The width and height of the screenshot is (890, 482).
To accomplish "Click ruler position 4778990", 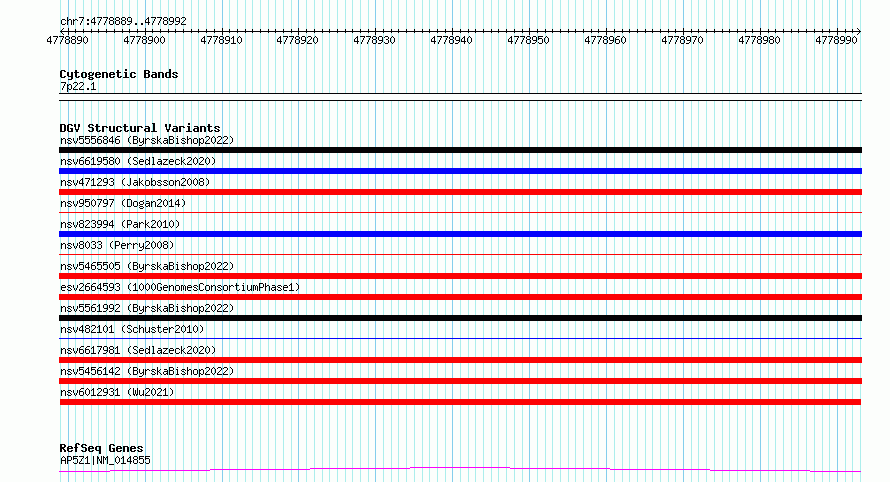I will coord(836,40).
